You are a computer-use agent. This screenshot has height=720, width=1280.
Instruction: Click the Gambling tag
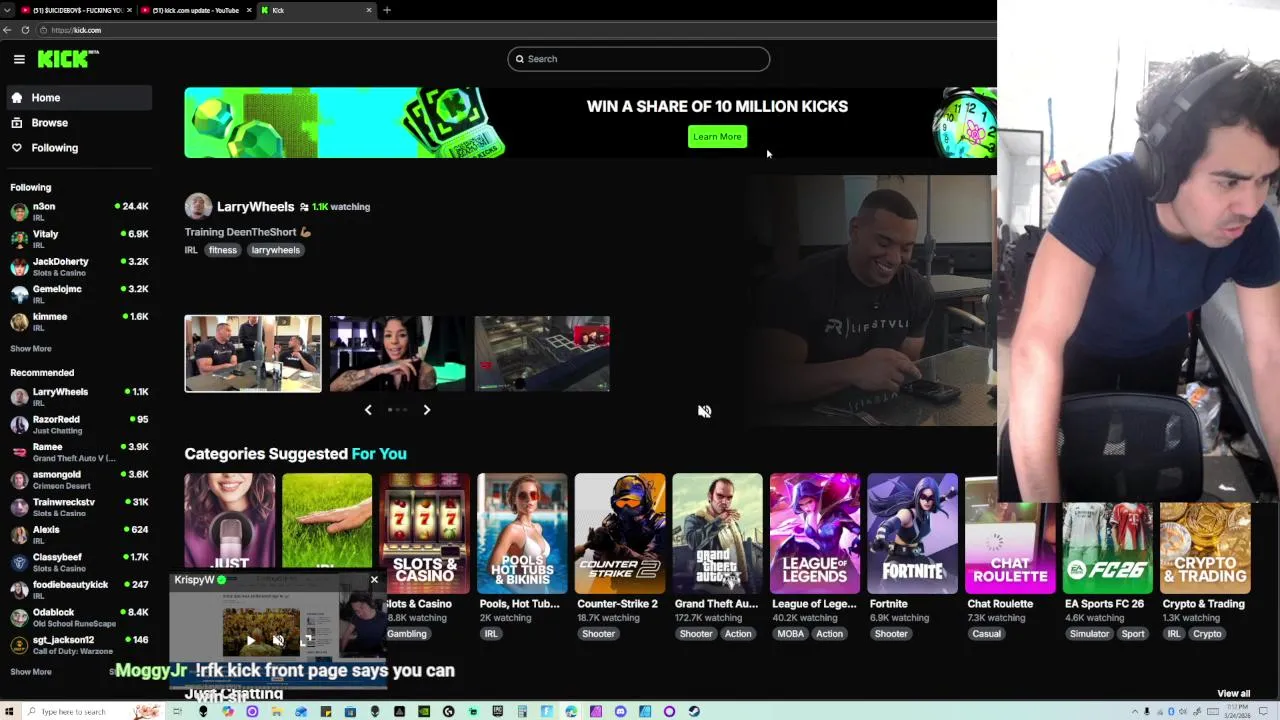(x=407, y=634)
